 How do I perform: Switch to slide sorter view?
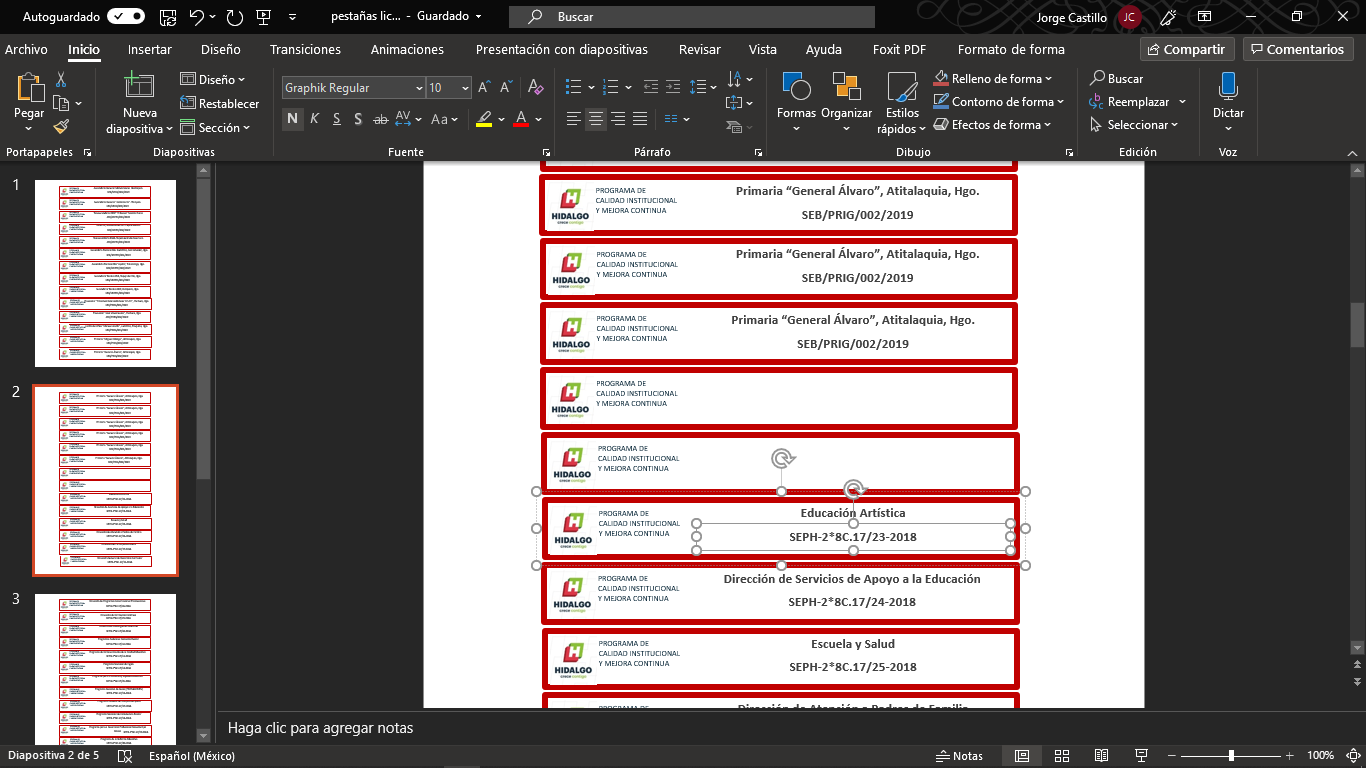(1062, 756)
